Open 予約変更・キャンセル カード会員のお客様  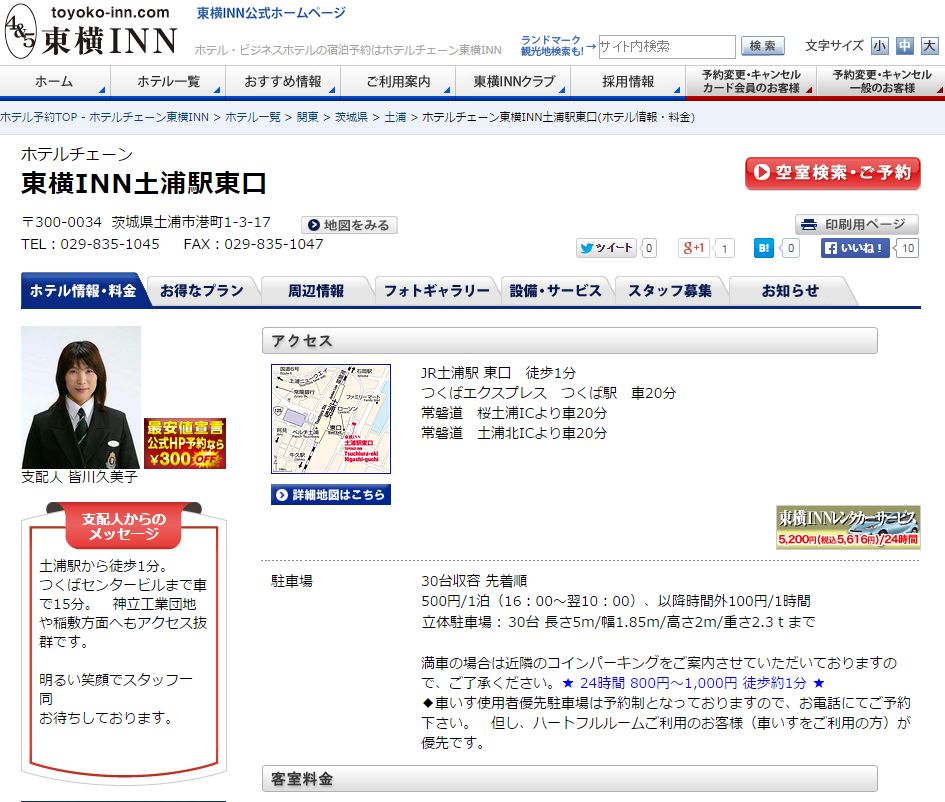tap(751, 81)
